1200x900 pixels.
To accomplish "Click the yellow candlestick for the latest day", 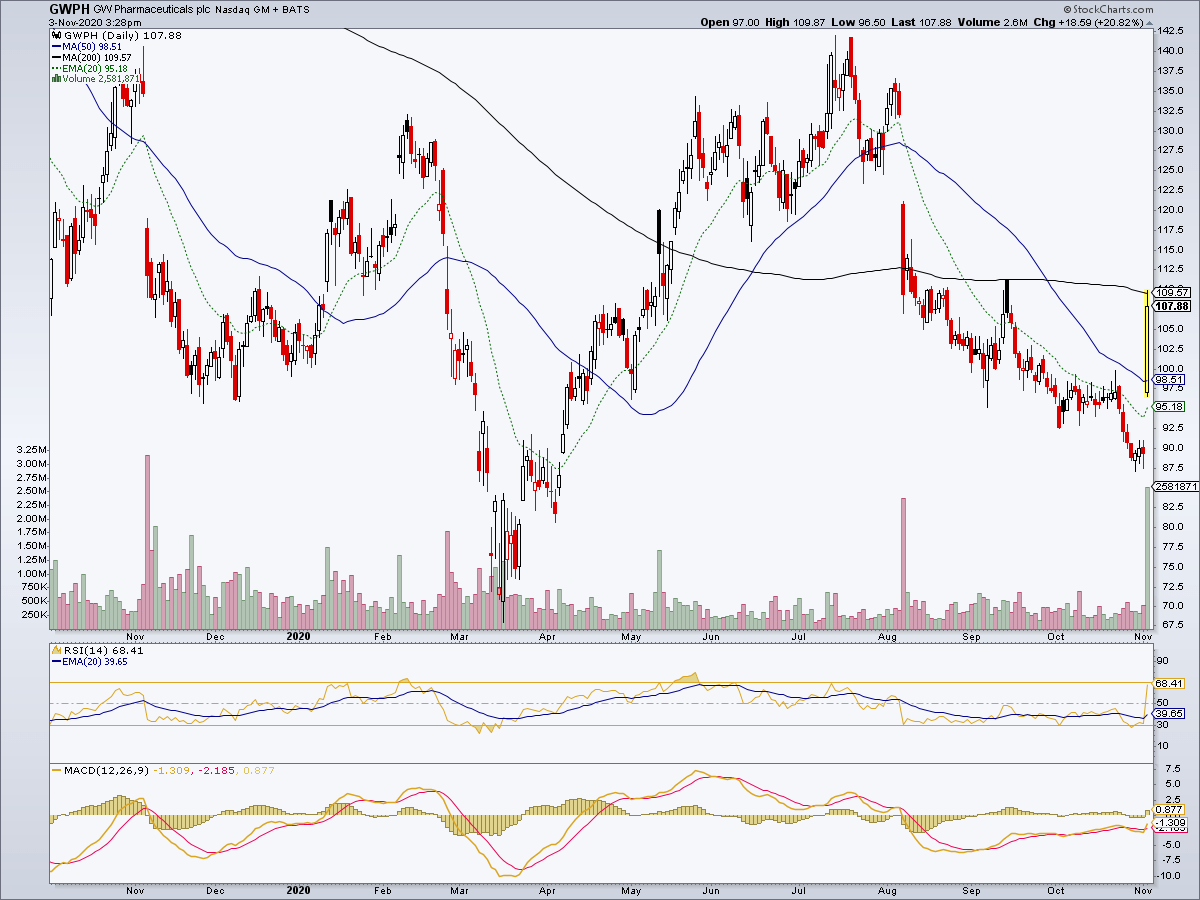I will (x=1145, y=342).
